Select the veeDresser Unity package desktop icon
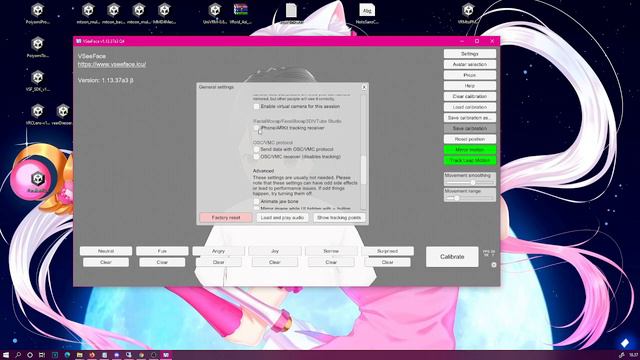 pos(62,114)
